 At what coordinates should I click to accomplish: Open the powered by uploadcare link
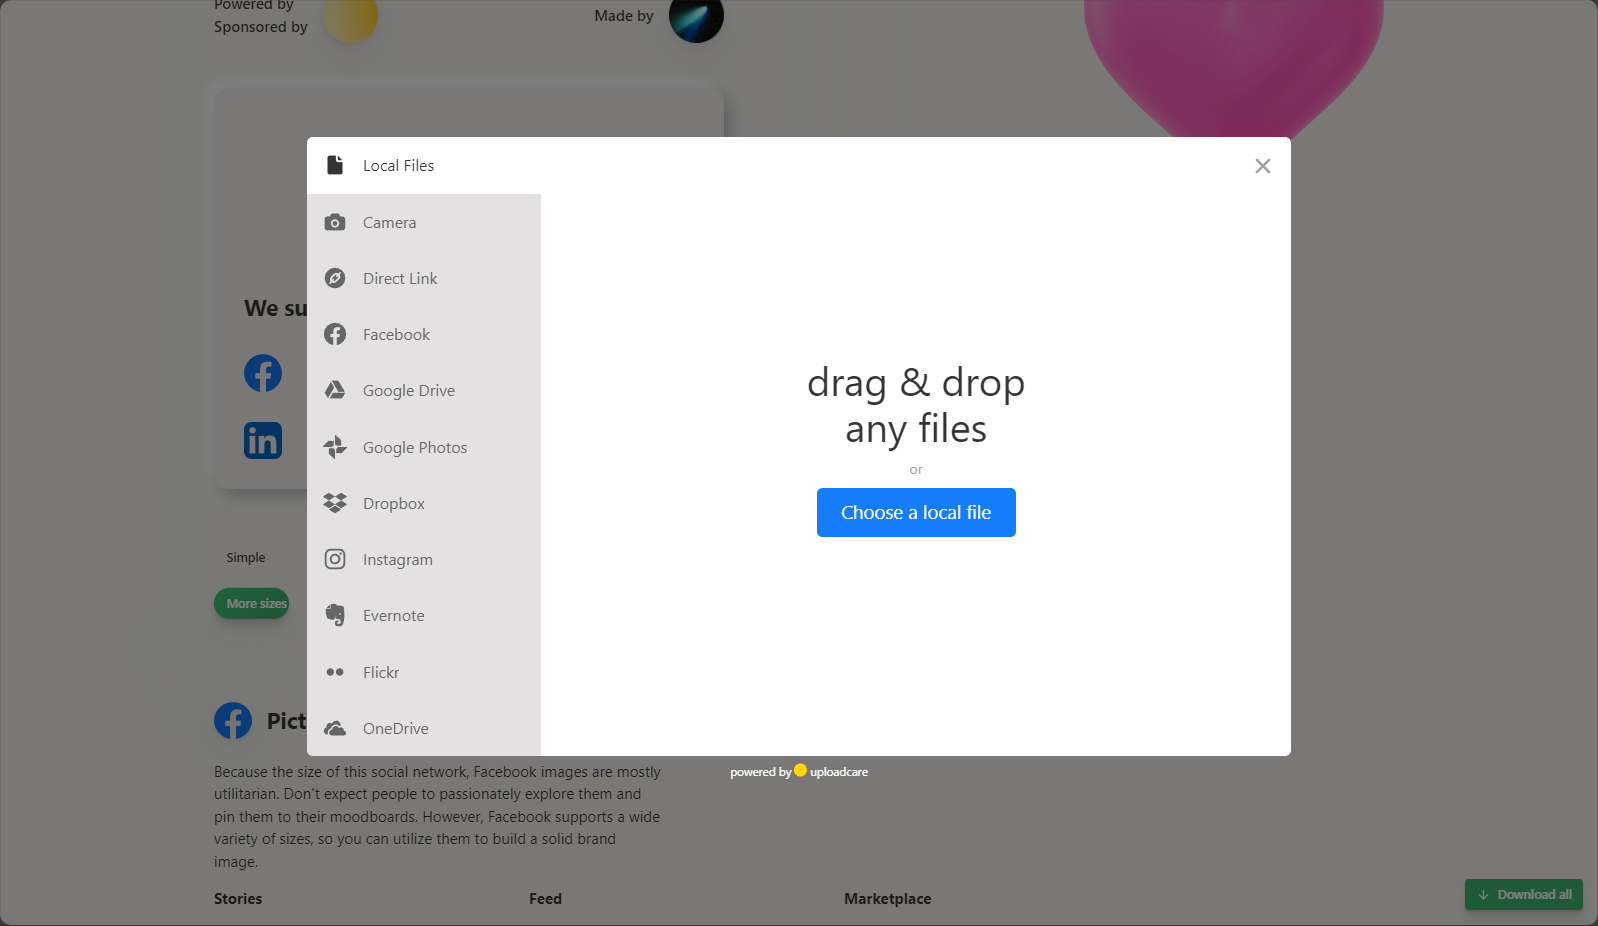799,771
